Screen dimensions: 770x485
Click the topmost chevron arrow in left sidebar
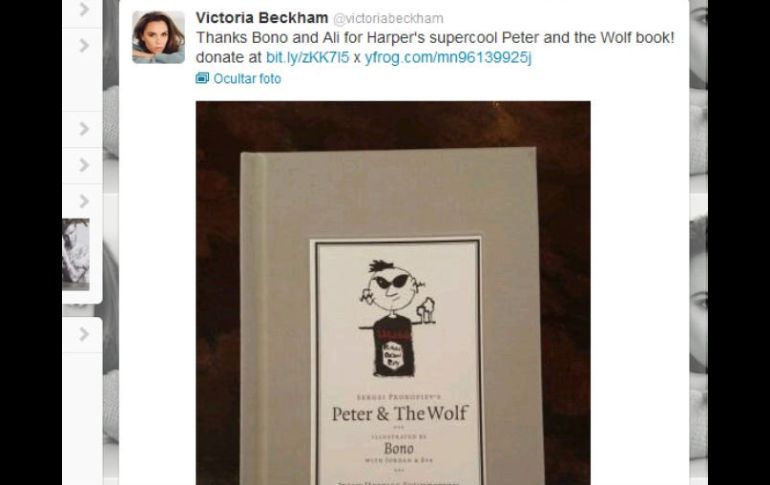tap(84, 9)
